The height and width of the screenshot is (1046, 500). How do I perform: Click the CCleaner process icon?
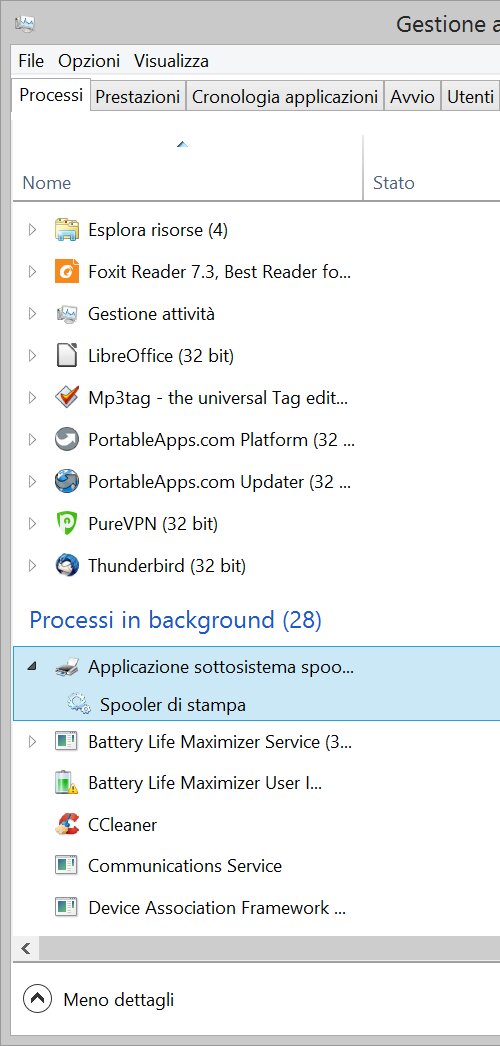coord(67,825)
